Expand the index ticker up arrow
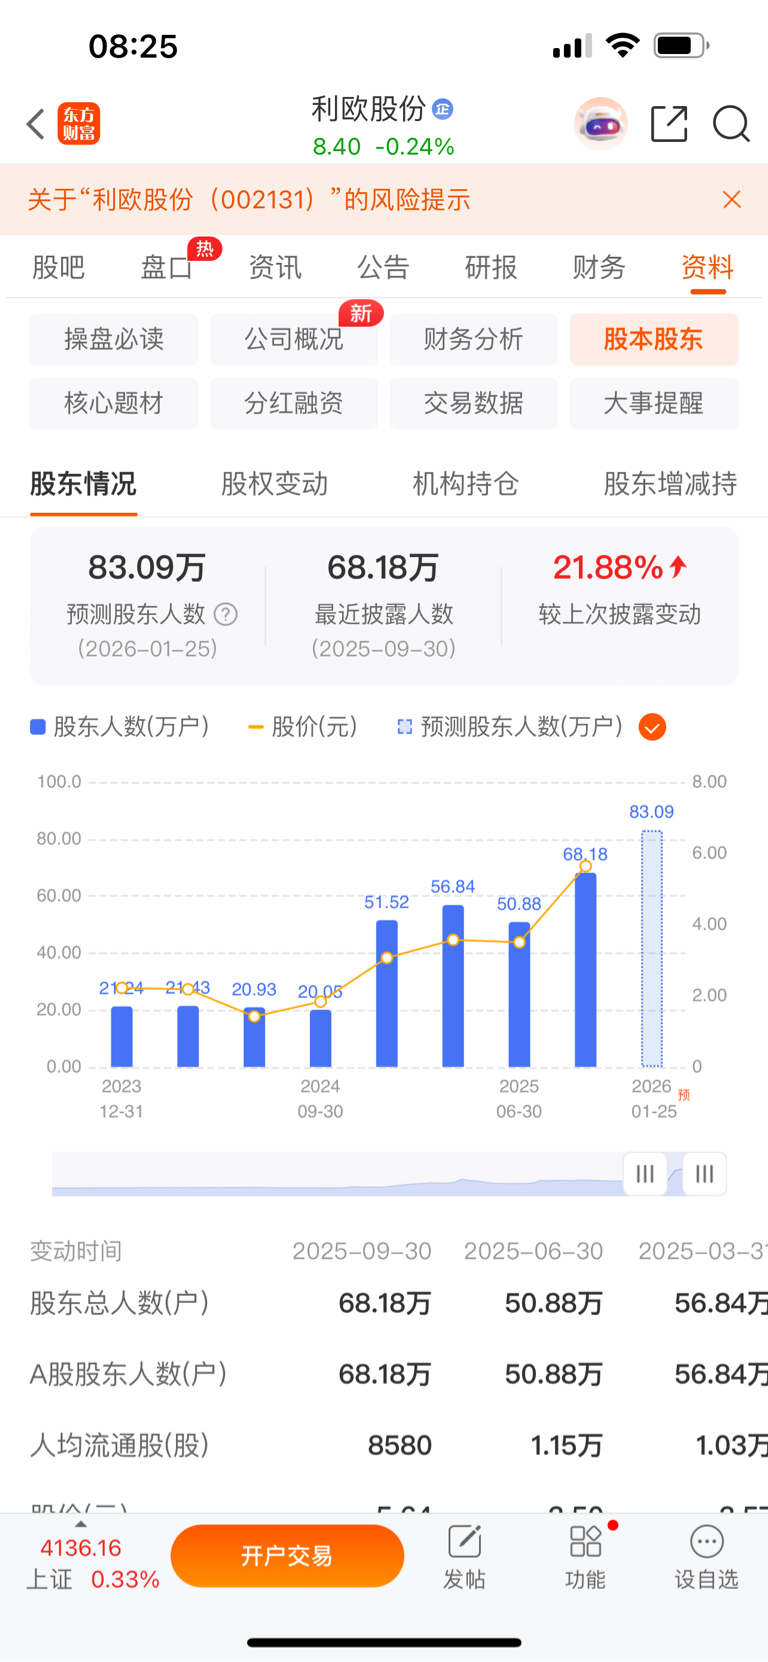 click(x=81, y=1524)
